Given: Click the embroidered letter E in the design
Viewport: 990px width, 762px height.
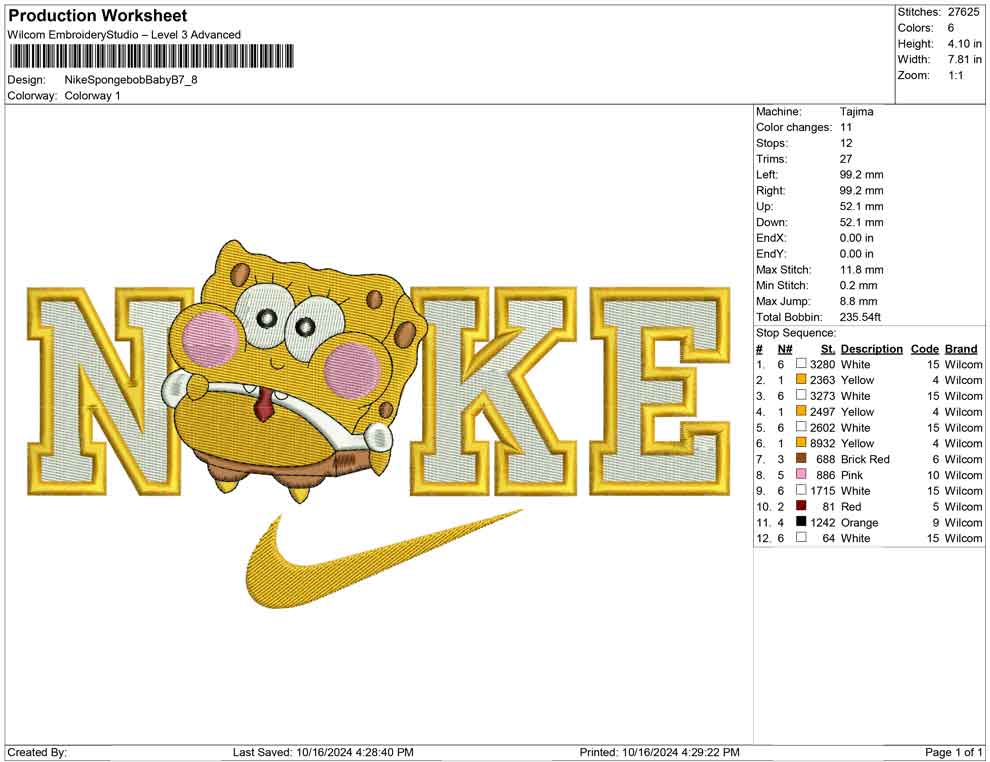Looking at the screenshot, I should pyautogui.click(x=660, y=391).
